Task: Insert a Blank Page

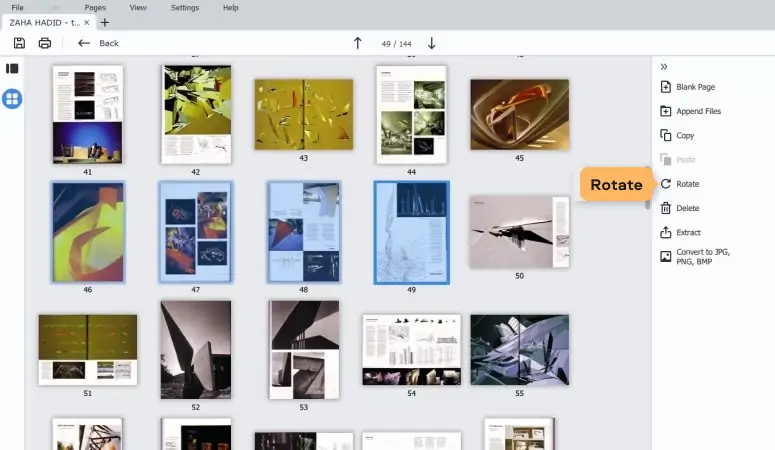Action: coord(688,87)
